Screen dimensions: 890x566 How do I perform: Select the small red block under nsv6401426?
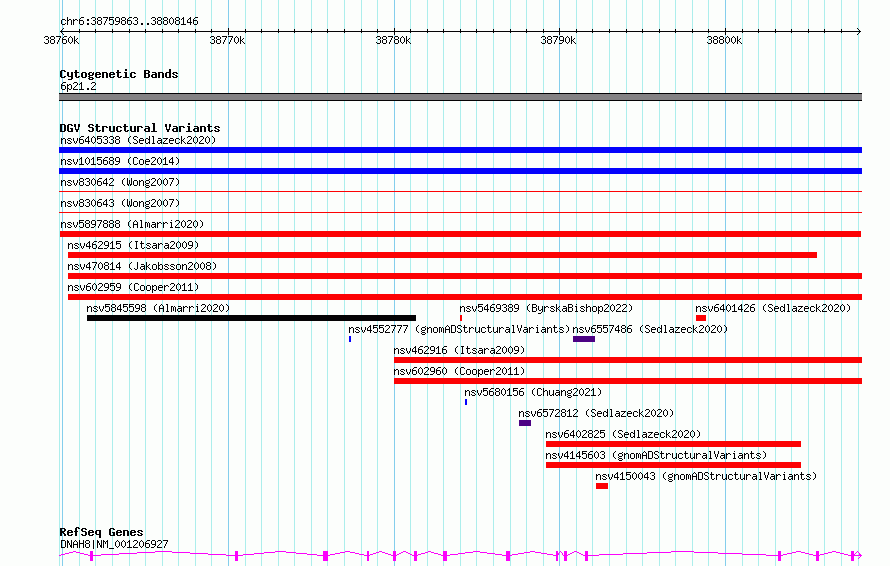coord(701,318)
